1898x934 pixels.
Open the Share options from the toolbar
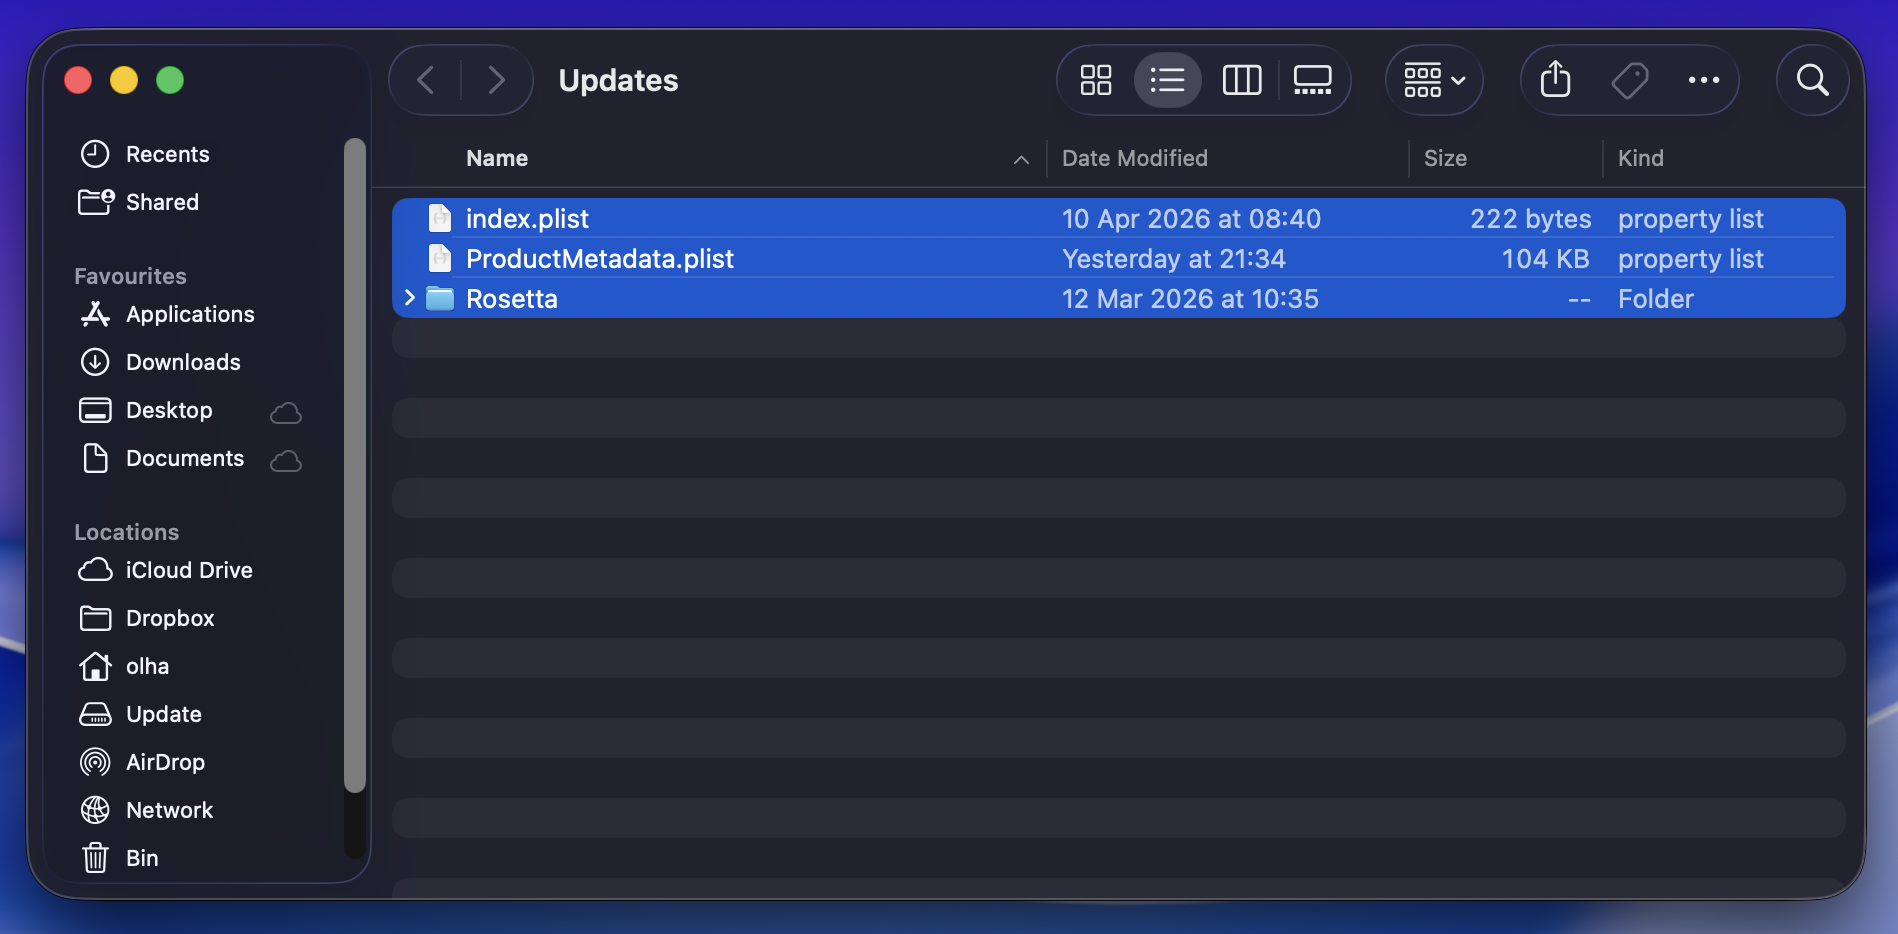click(x=1554, y=80)
